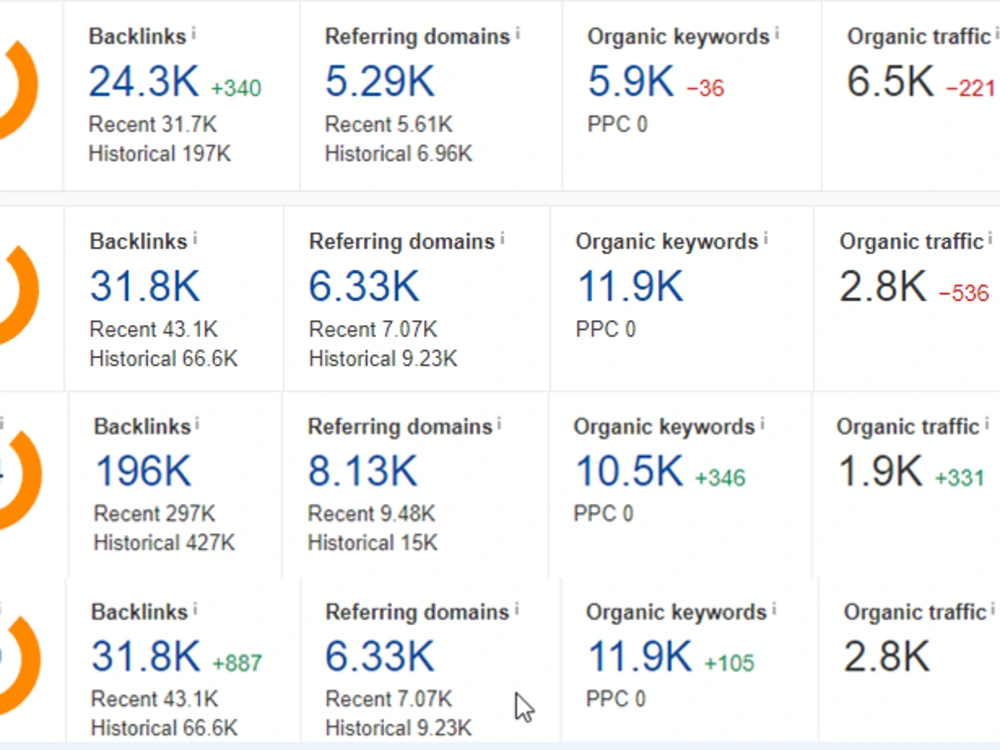The image size is (1000, 750).
Task: Open the 24.3K backlinks value
Action: pos(144,82)
